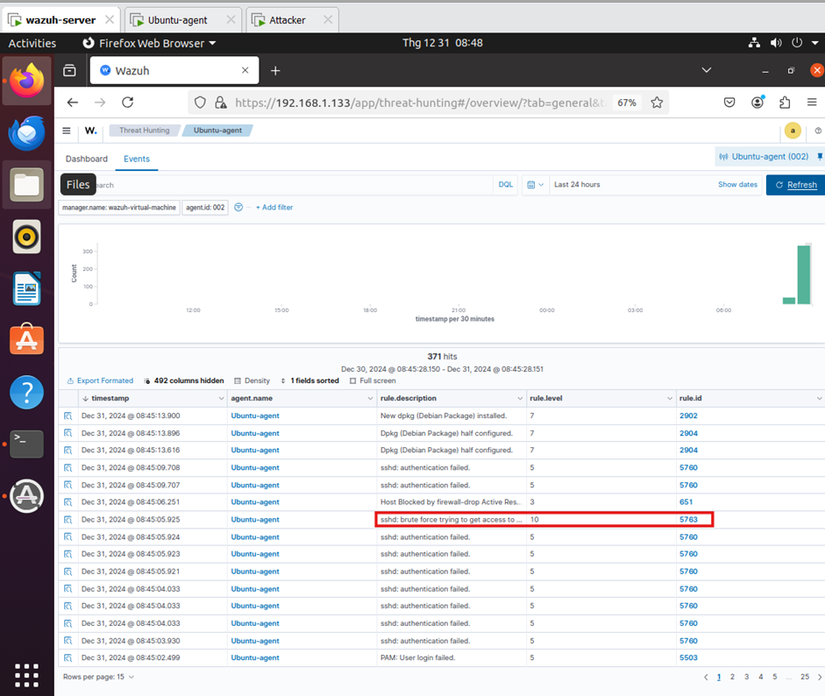Click the search query input field

(276, 185)
